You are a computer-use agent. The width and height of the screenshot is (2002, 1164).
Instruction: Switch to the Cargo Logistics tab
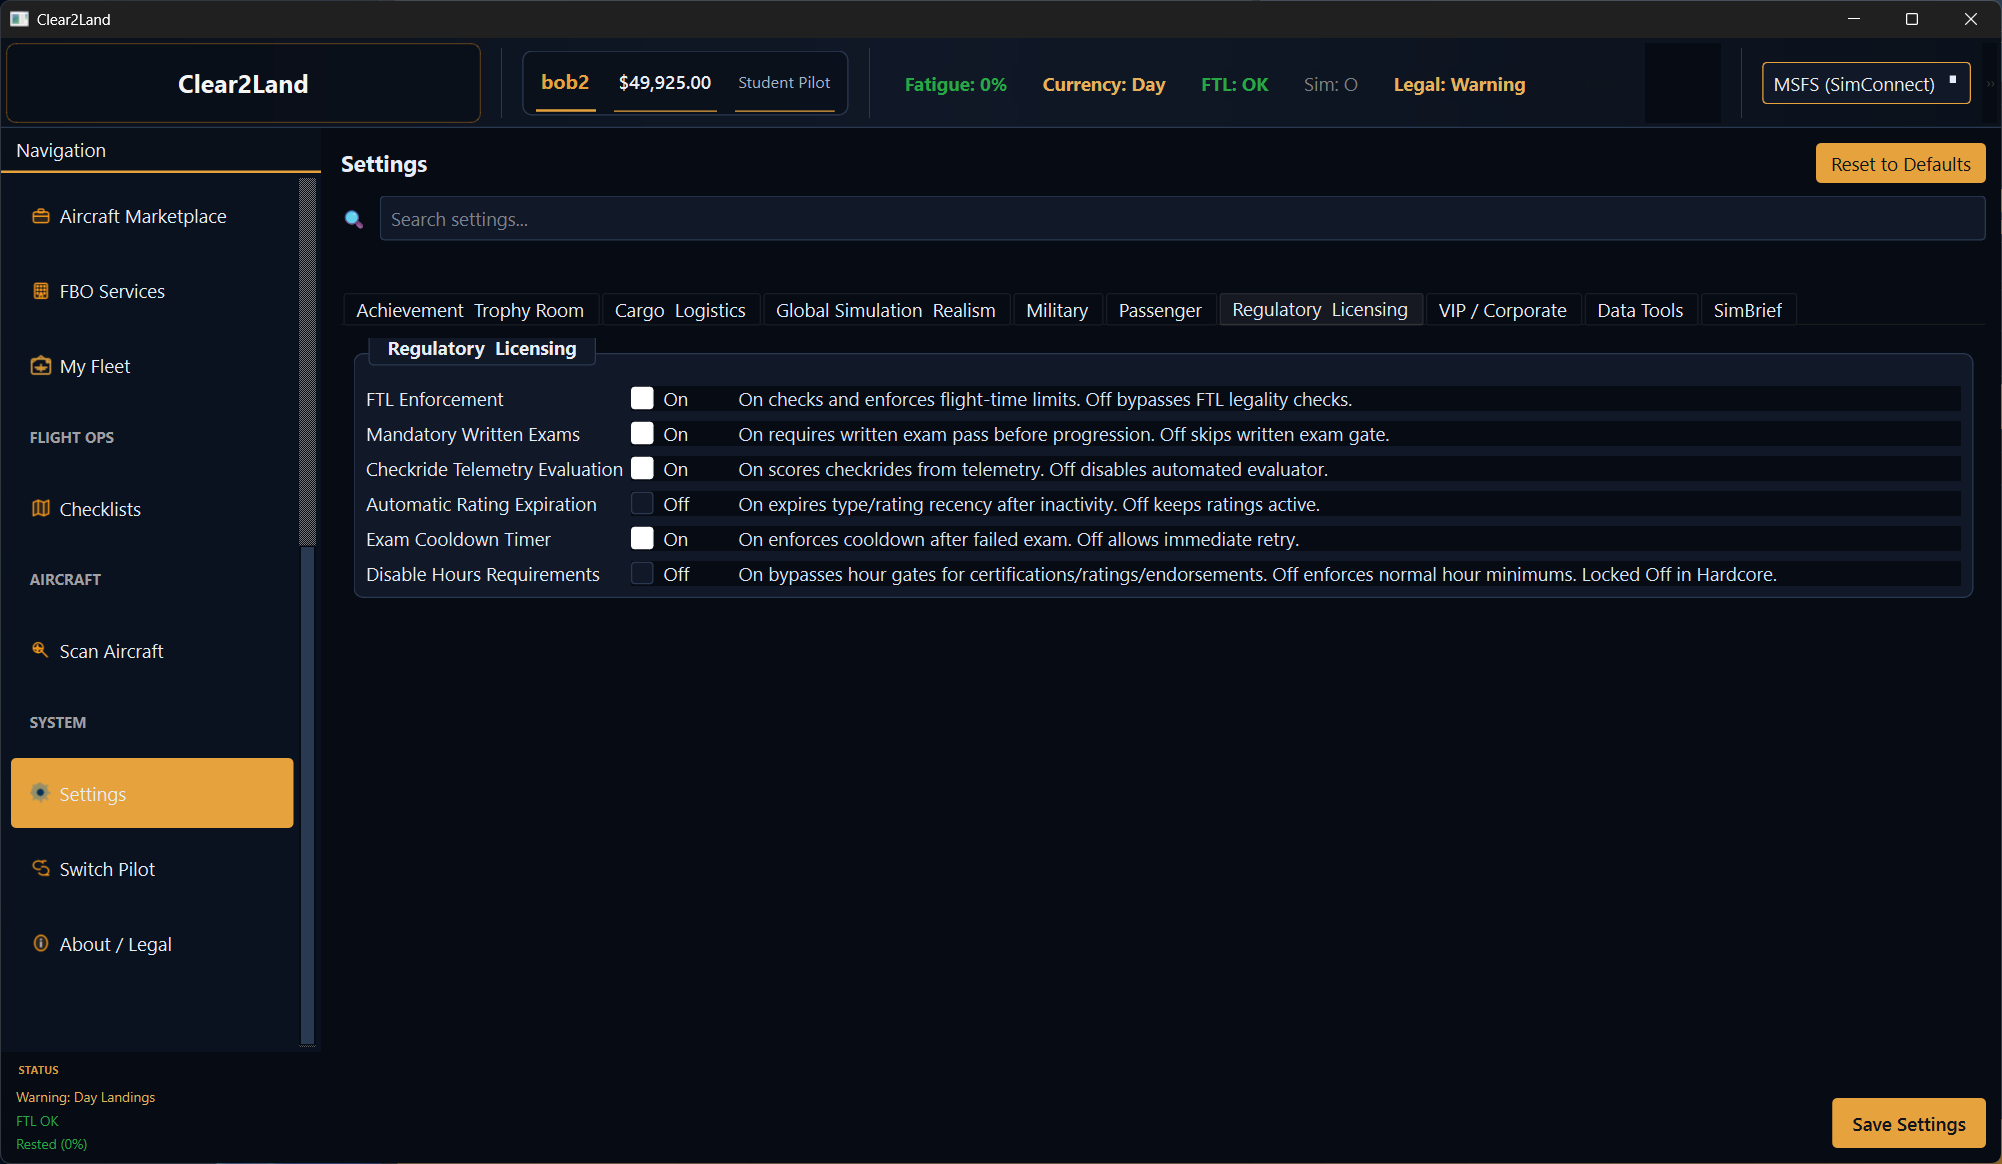[680, 310]
